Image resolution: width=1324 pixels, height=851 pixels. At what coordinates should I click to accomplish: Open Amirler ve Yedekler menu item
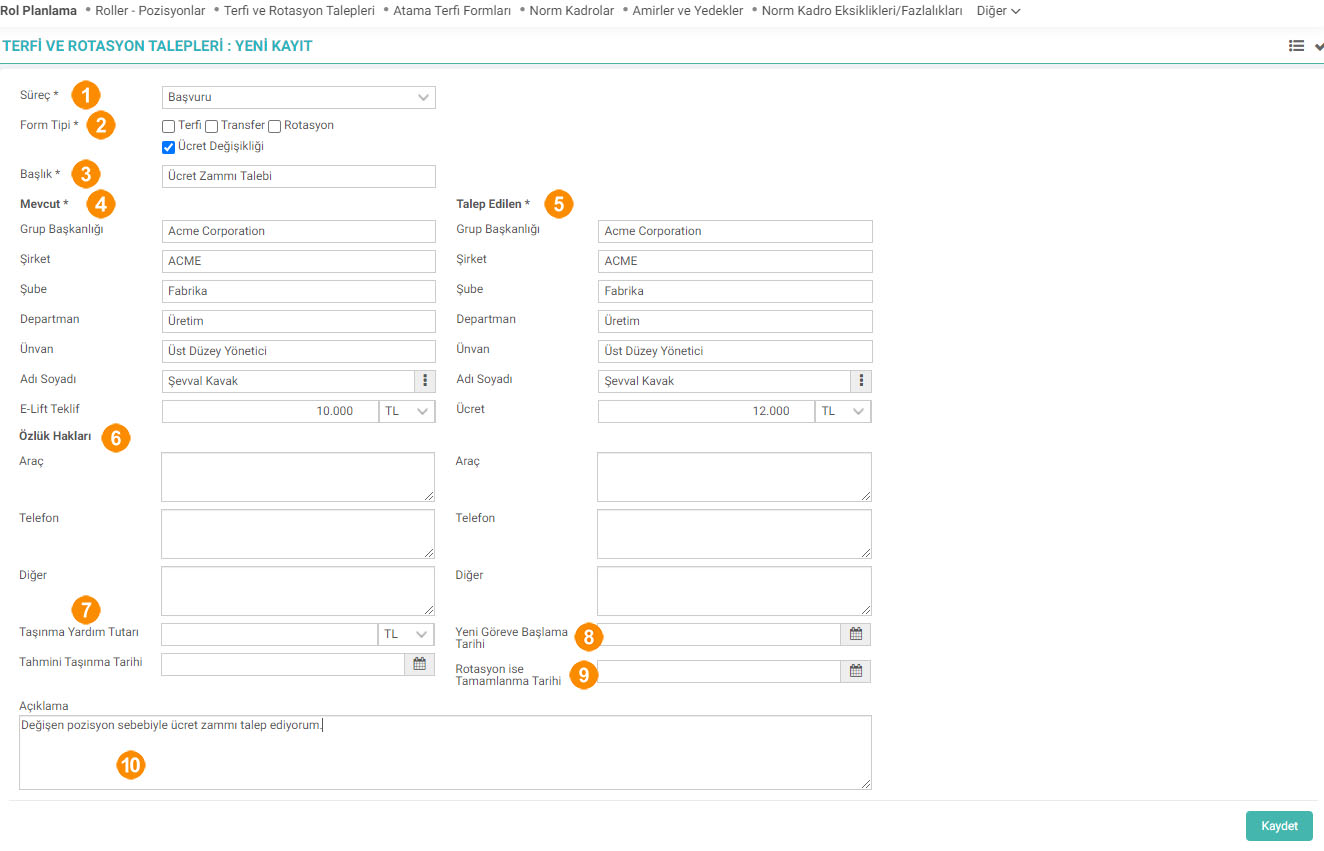(688, 11)
